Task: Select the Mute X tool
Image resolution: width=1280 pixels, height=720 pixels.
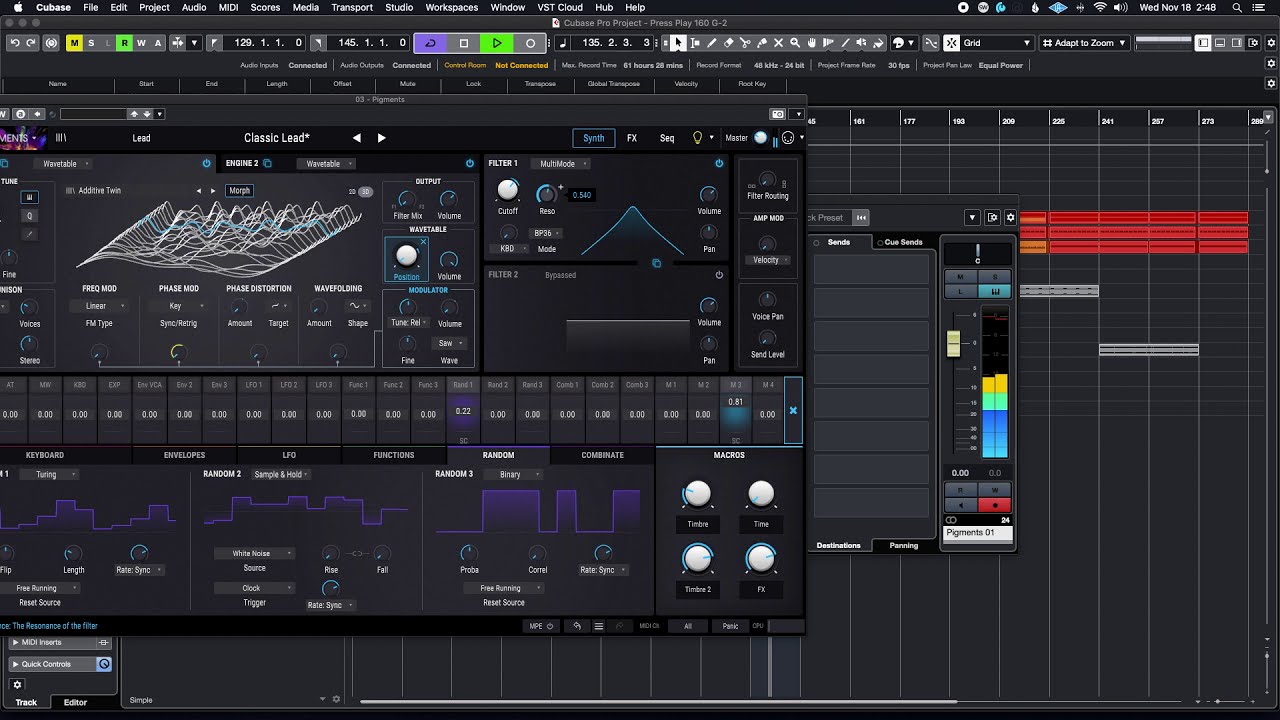Action: tap(778, 43)
